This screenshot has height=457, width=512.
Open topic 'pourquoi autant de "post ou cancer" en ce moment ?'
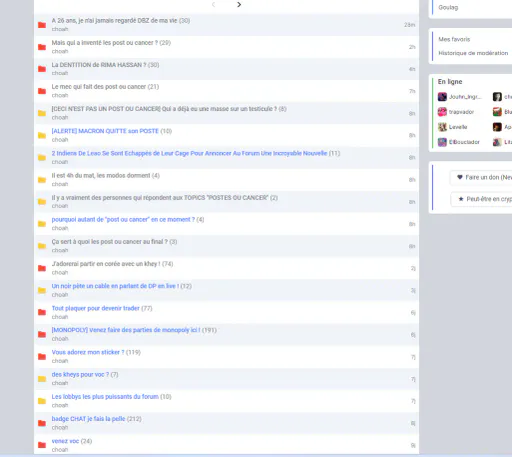click(123, 219)
